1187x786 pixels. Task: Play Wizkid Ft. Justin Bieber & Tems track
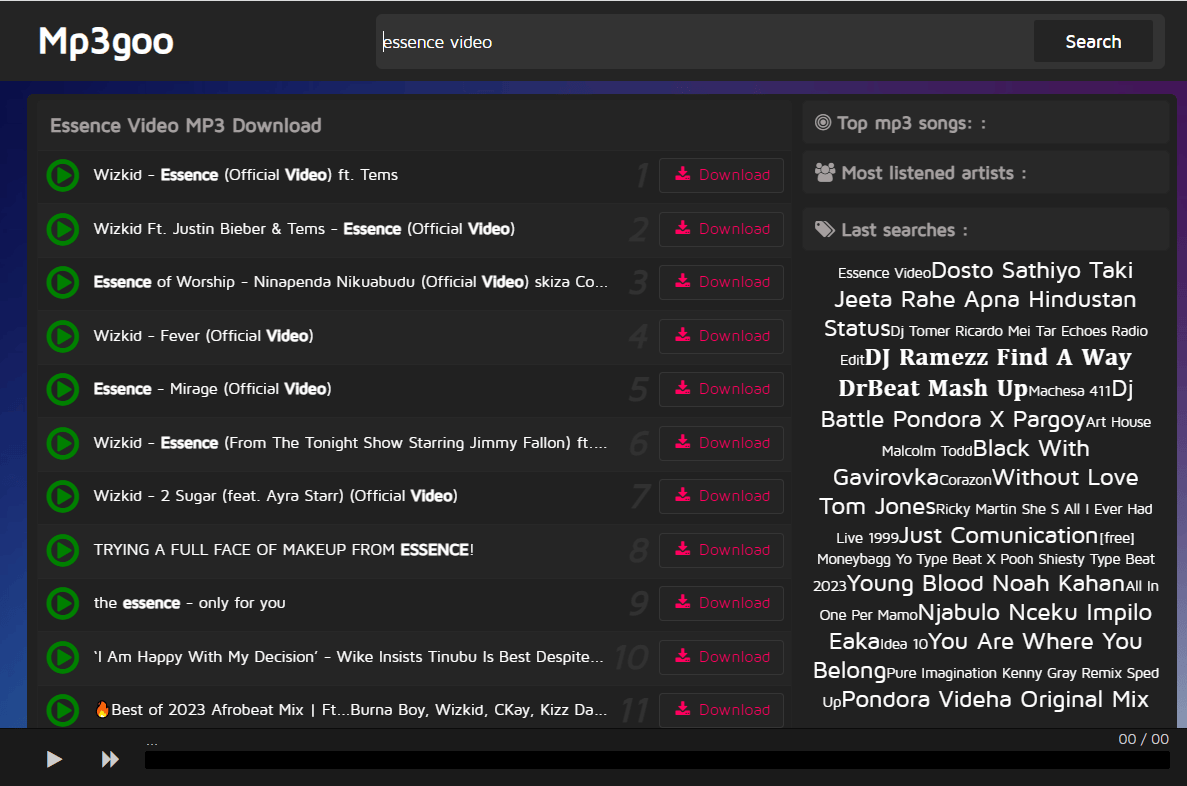63,229
